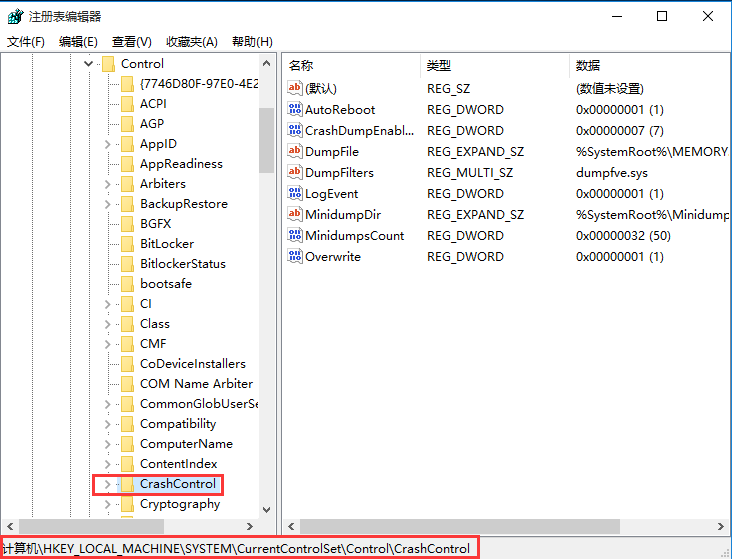732x559 pixels.
Task: Expand the Arbiters tree node
Action: [x=107, y=184]
